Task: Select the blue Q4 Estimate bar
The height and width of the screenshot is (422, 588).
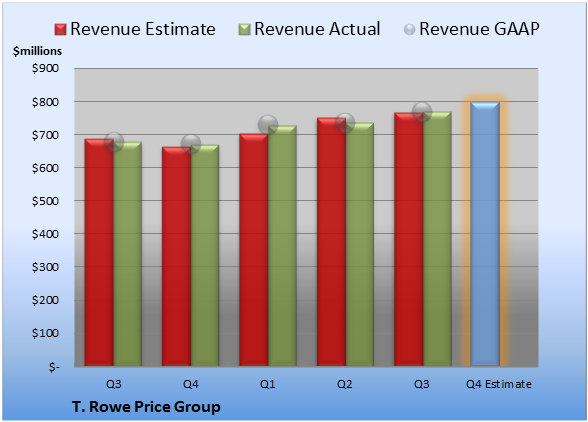Action: click(x=485, y=234)
